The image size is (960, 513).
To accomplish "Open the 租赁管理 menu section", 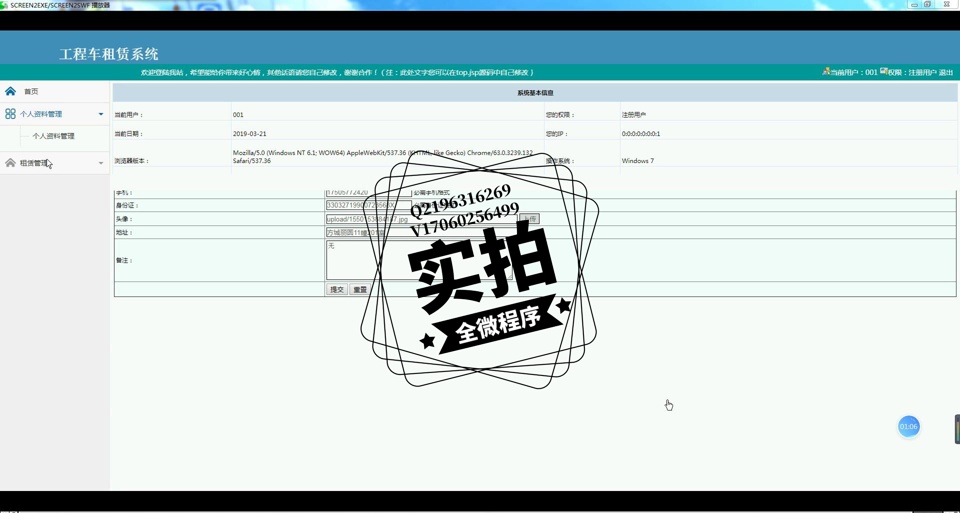I will click(34, 163).
